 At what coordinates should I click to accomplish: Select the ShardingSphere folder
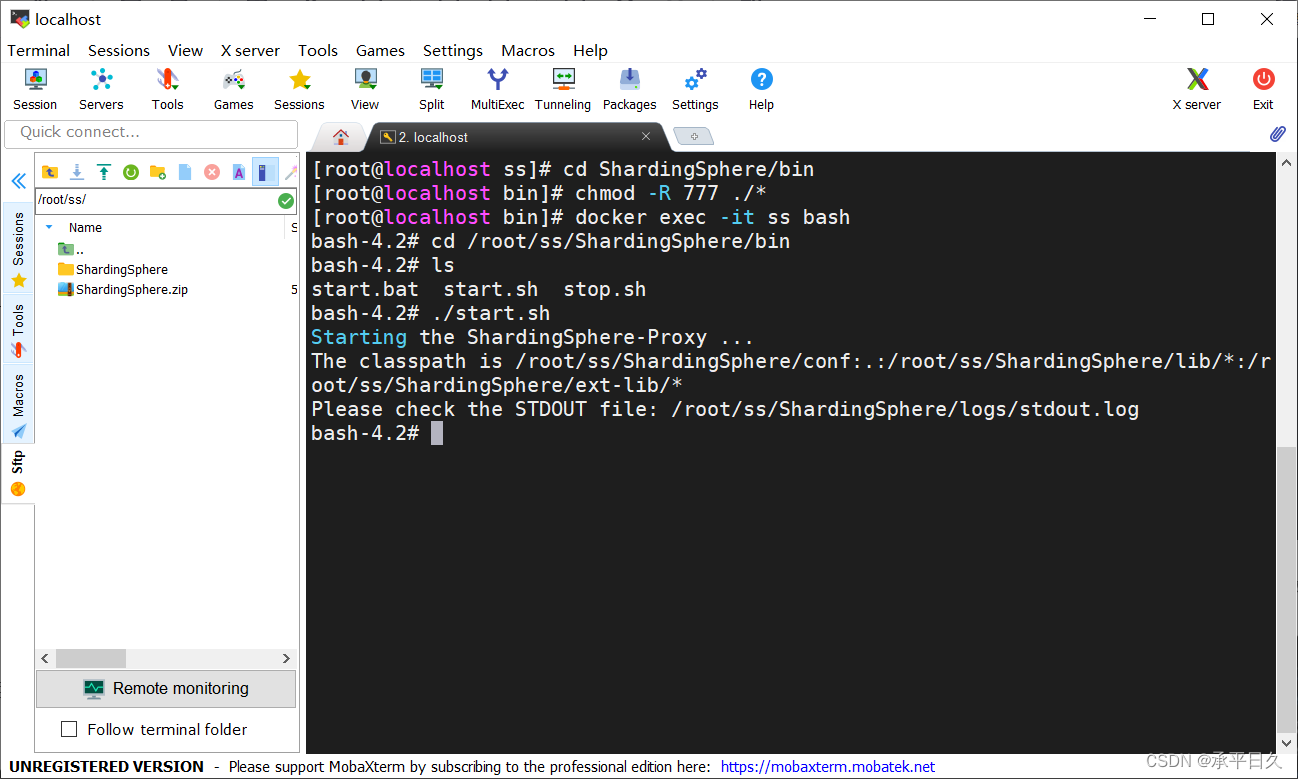113,269
